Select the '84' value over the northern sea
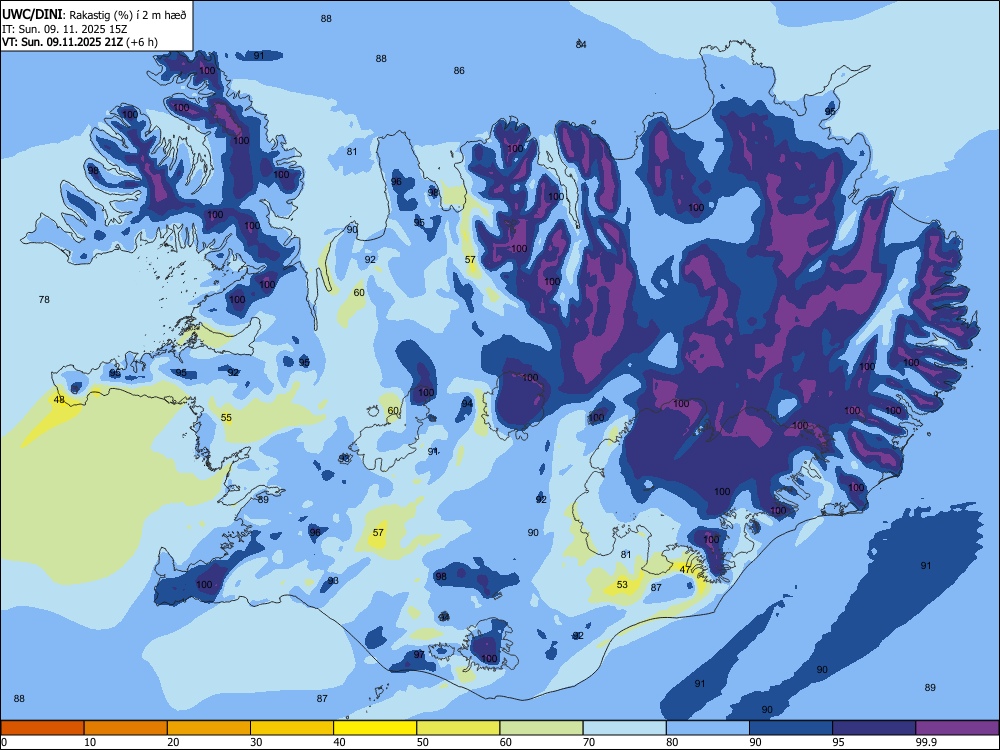 [x=581, y=45]
